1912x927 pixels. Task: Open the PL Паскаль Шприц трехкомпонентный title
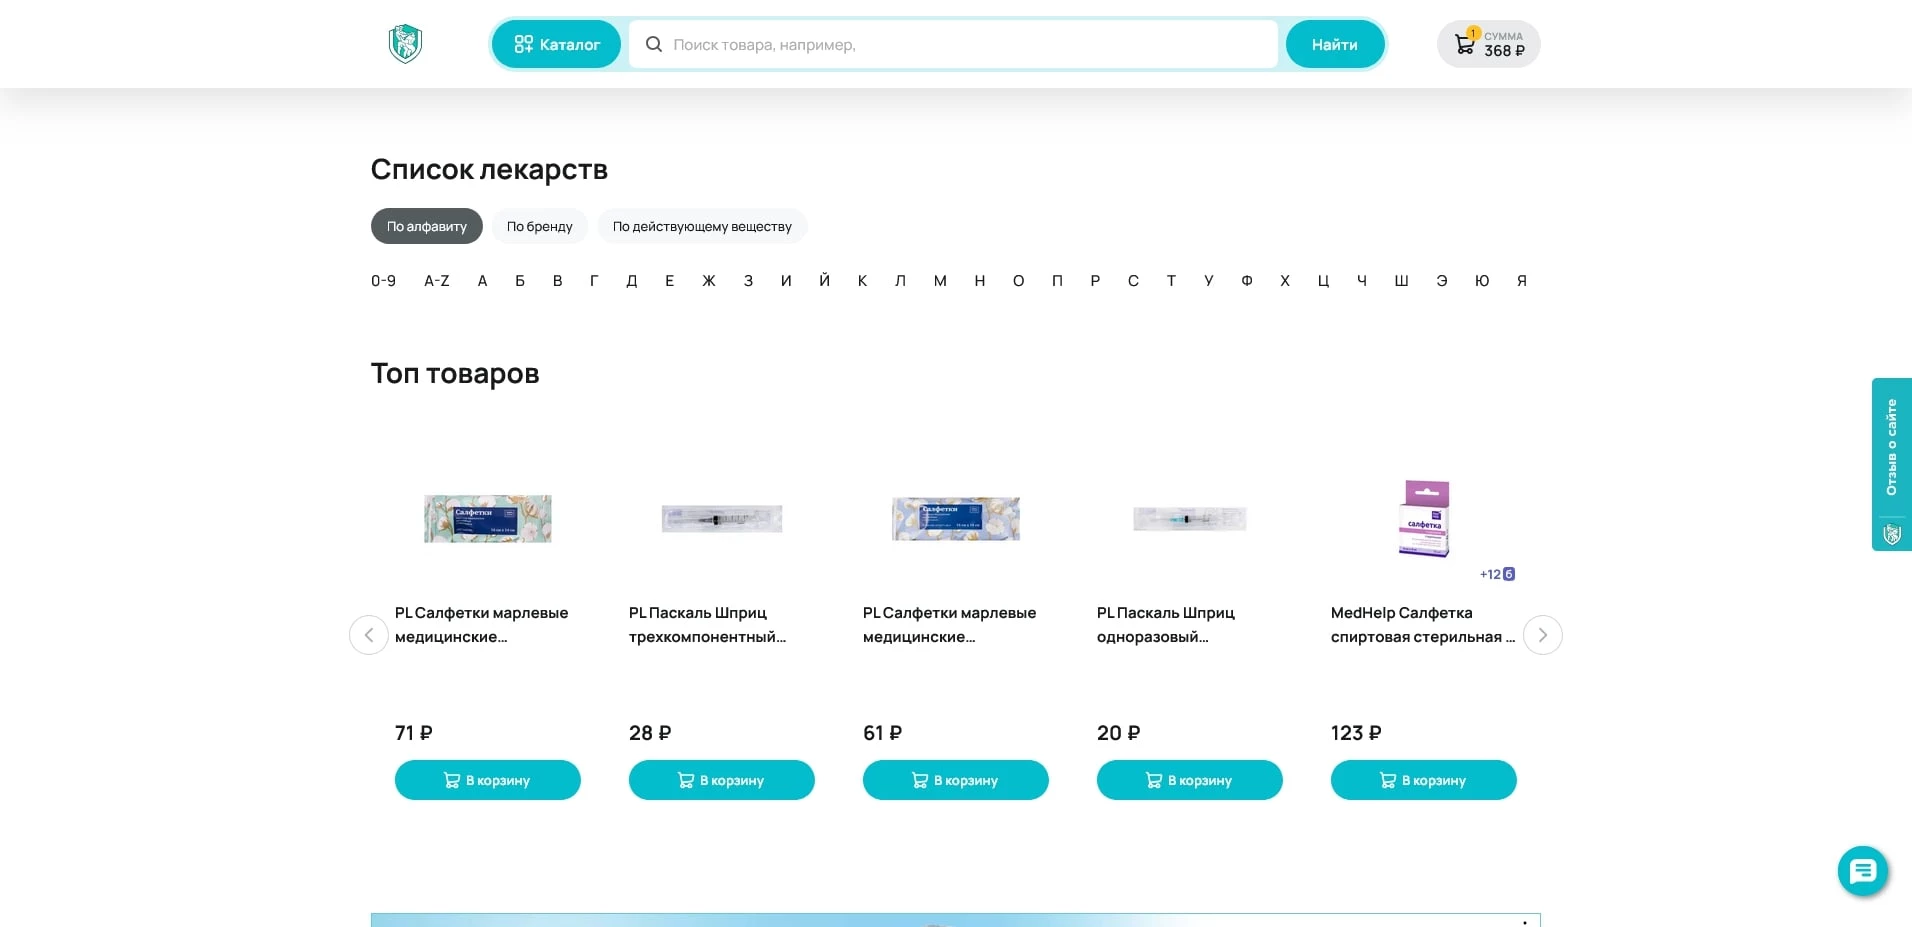click(707, 624)
